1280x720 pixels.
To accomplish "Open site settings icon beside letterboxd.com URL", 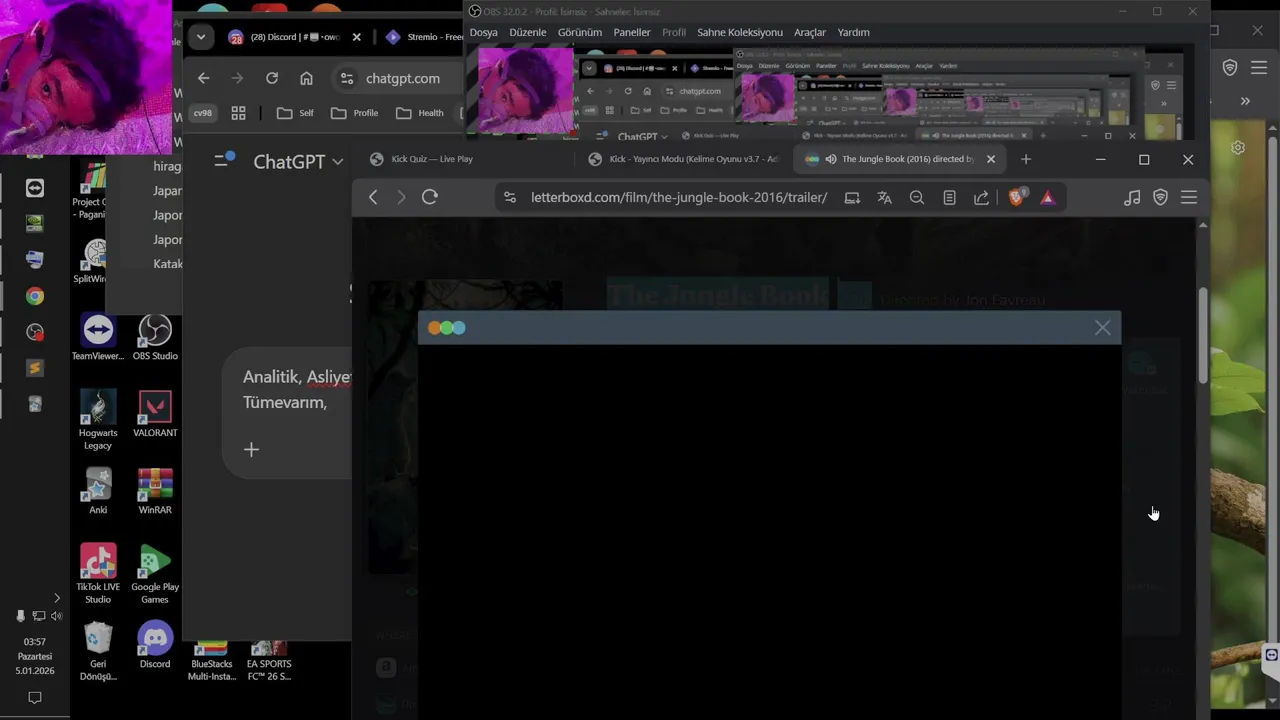I will [x=510, y=198].
